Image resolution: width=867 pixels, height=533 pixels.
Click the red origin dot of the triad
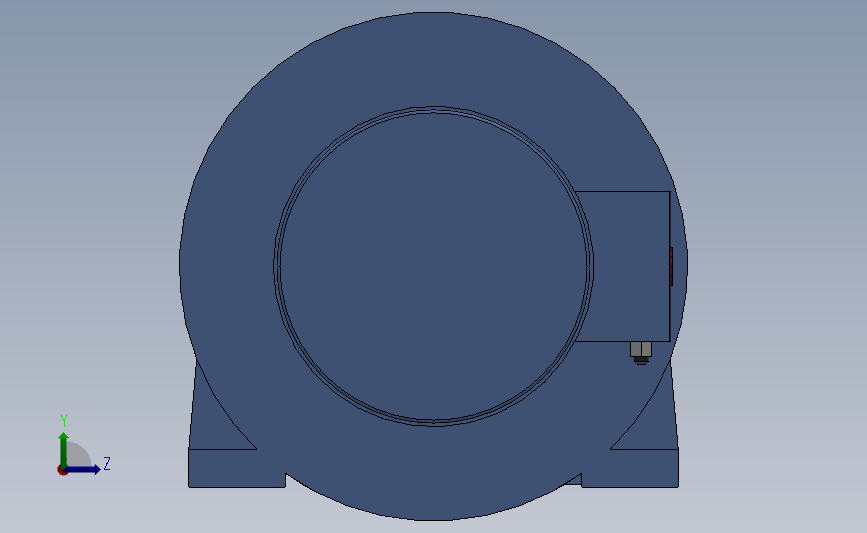pyautogui.click(x=62, y=471)
